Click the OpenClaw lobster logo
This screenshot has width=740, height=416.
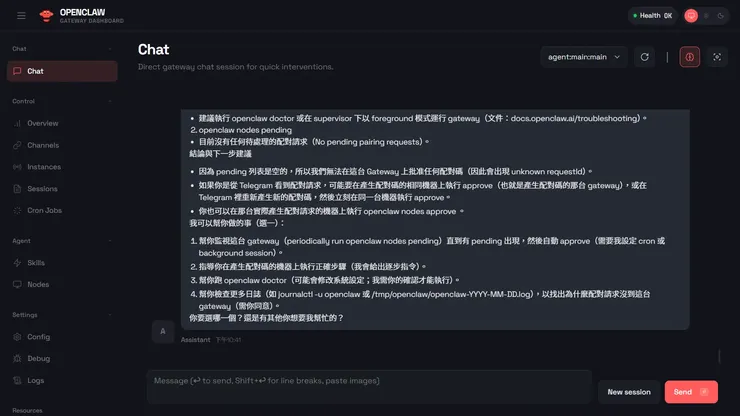click(x=46, y=16)
